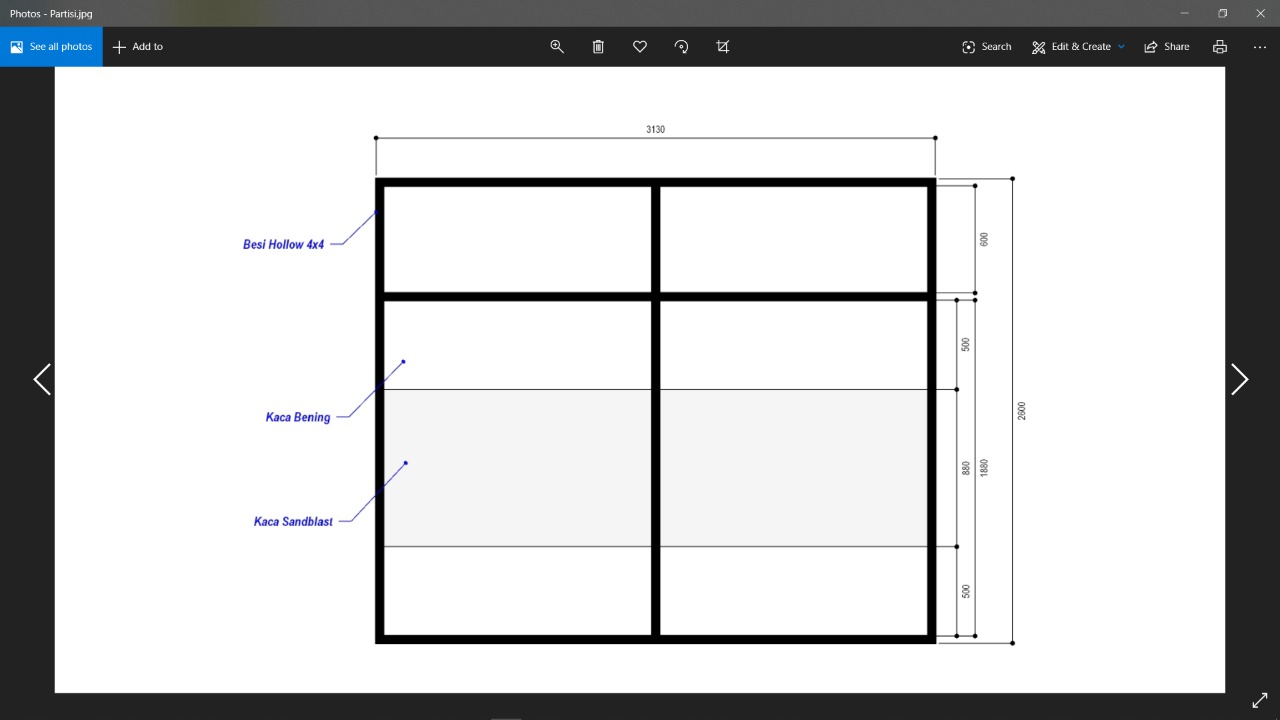Click the Add to button

pyautogui.click(x=138, y=47)
